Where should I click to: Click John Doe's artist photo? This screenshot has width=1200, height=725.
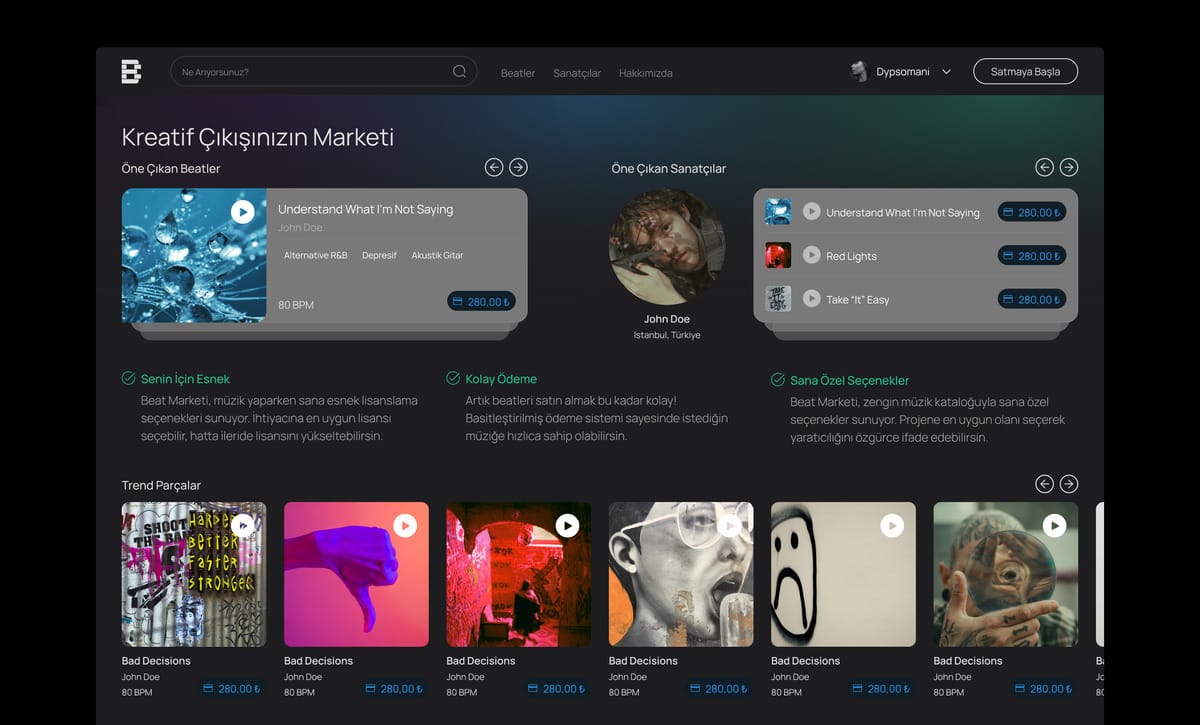[x=667, y=247]
